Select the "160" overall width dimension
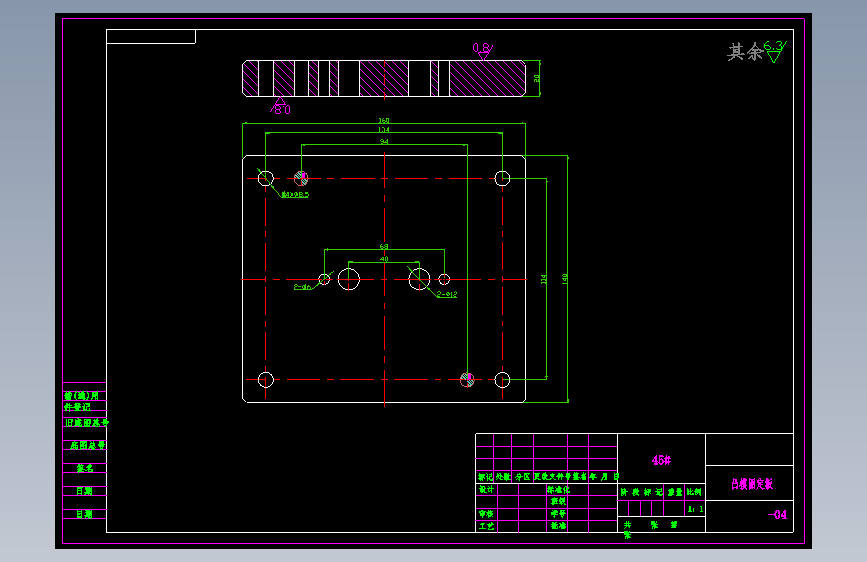Image resolution: width=867 pixels, height=562 pixels. coord(384,120)
